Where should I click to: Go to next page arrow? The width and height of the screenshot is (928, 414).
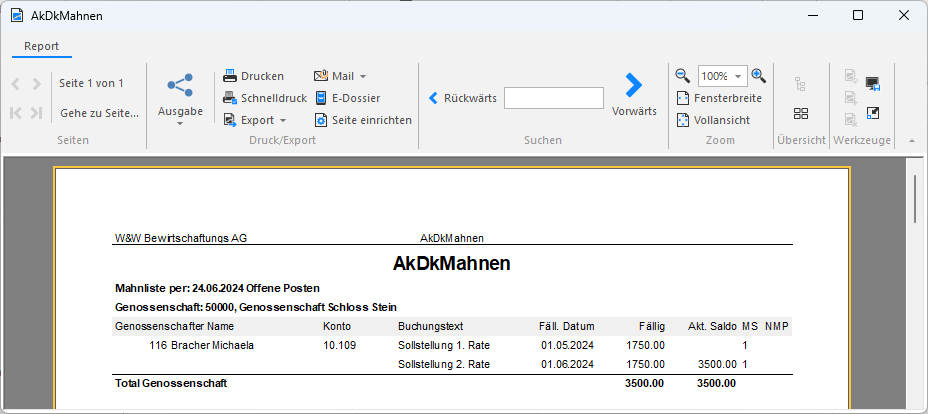pos(37,85)
